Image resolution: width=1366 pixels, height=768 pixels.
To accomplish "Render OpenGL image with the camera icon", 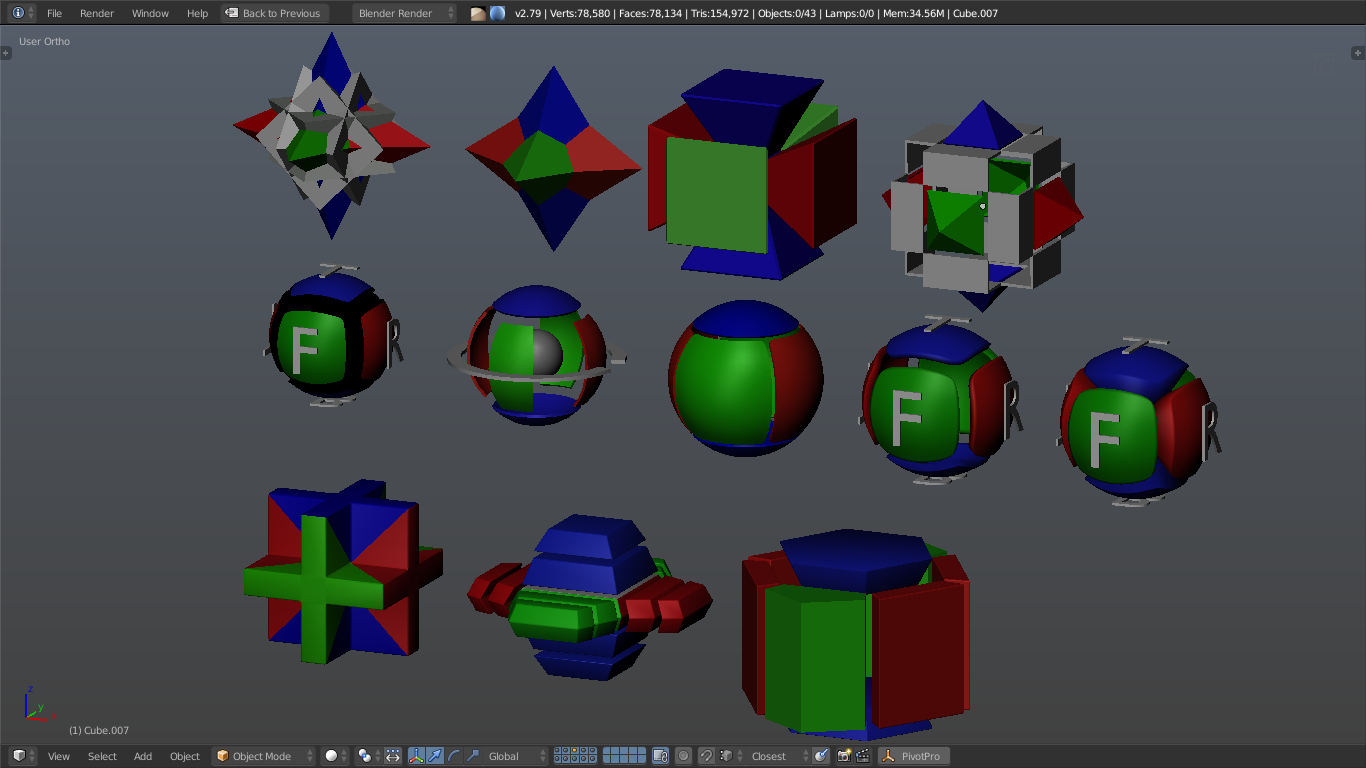I will point(844,756).
